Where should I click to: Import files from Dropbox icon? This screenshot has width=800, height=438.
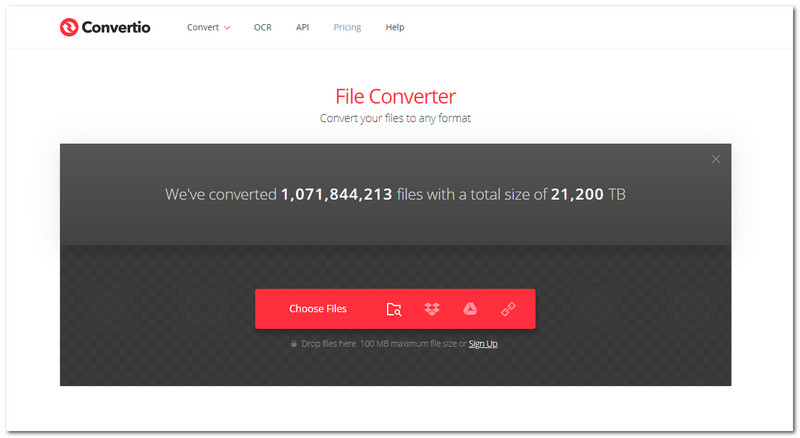(432, 309)
